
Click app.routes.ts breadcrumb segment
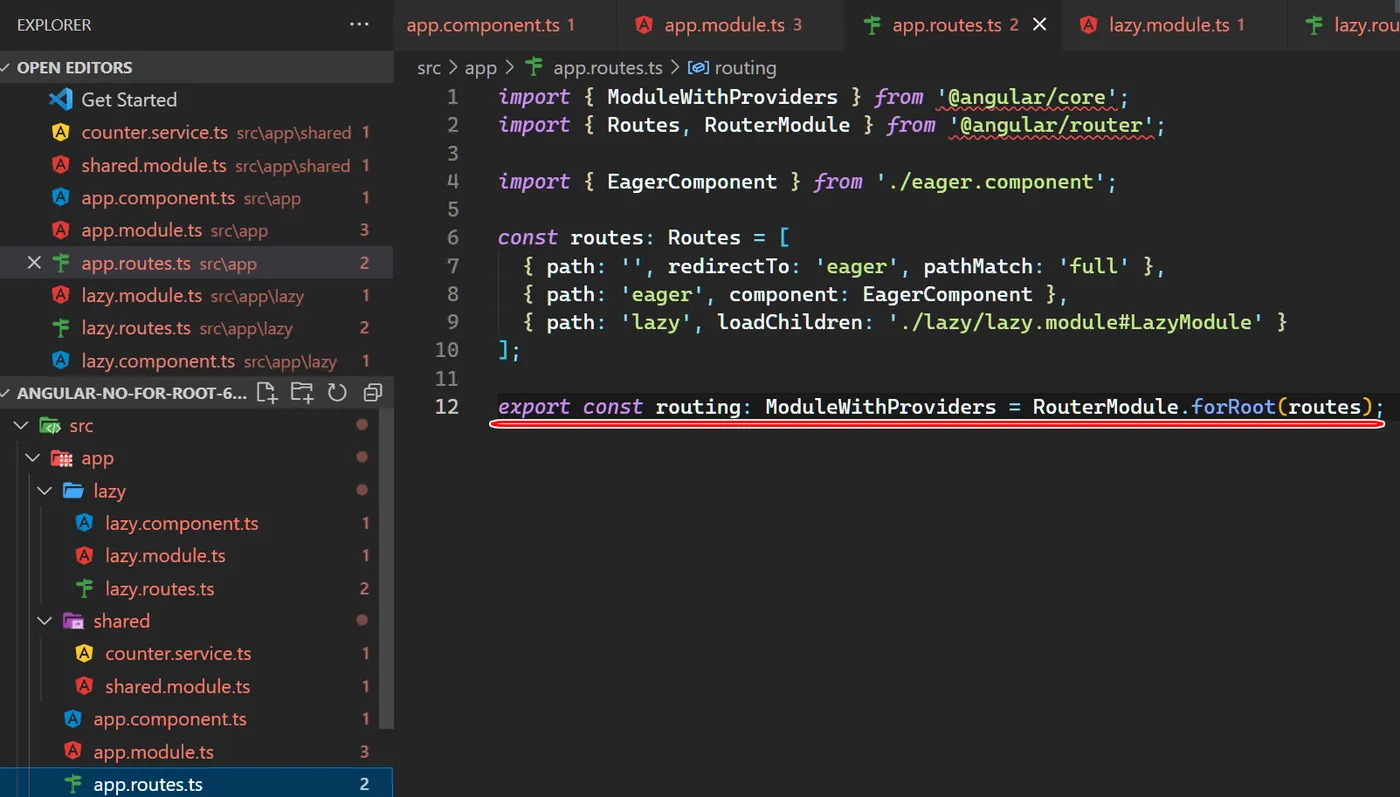[608, 68]
